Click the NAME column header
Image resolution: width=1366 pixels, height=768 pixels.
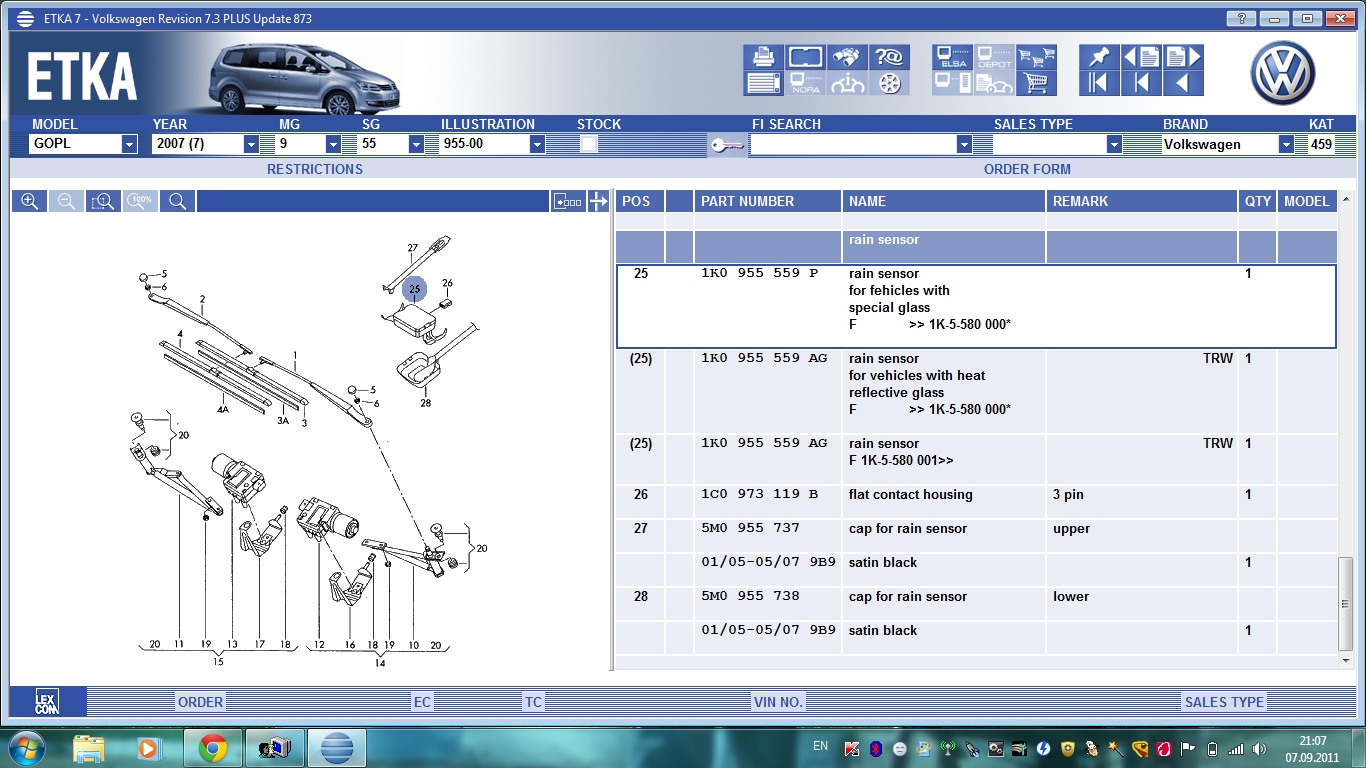pyautogui.click(x=943, y=201)
